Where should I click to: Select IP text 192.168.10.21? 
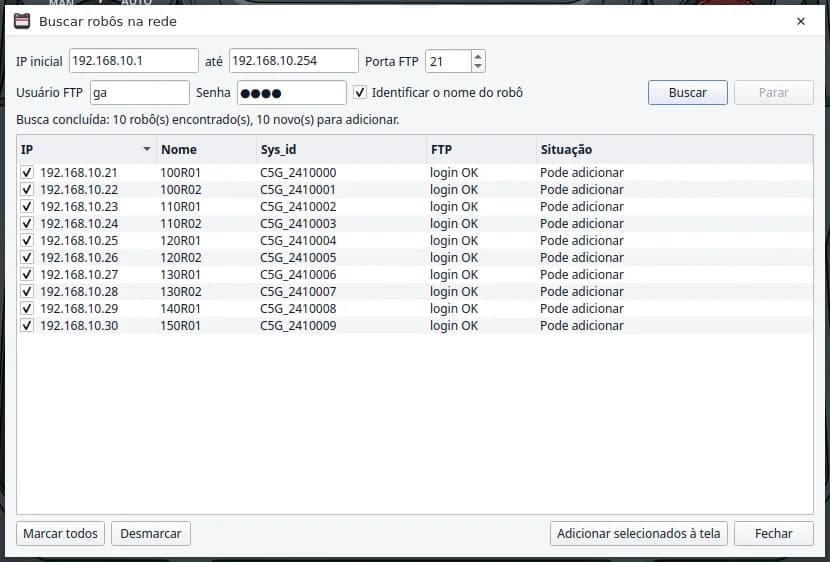pos(79,173)
